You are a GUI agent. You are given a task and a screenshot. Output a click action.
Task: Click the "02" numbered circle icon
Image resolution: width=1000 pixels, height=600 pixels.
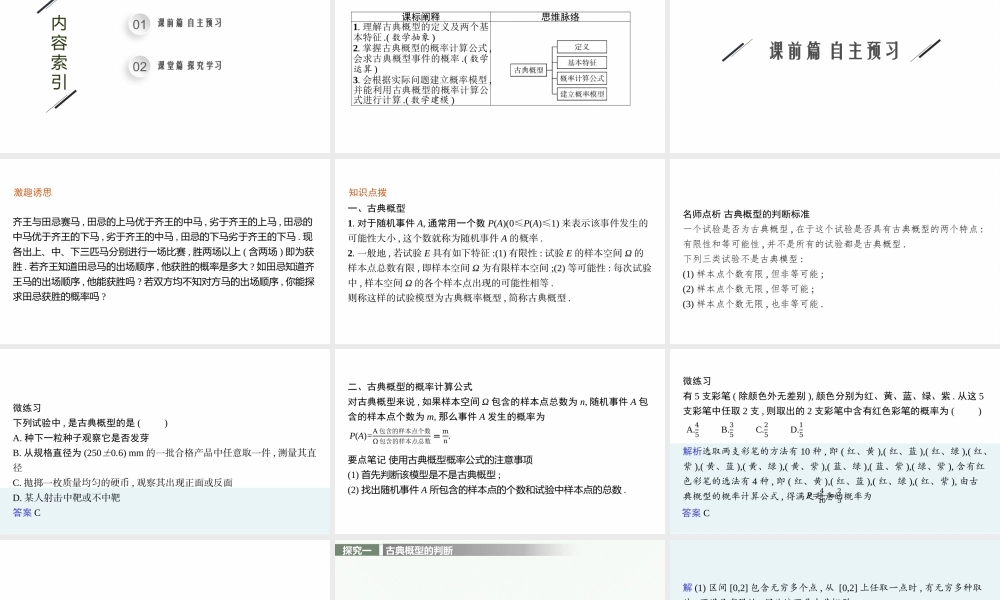coord(137,65)
